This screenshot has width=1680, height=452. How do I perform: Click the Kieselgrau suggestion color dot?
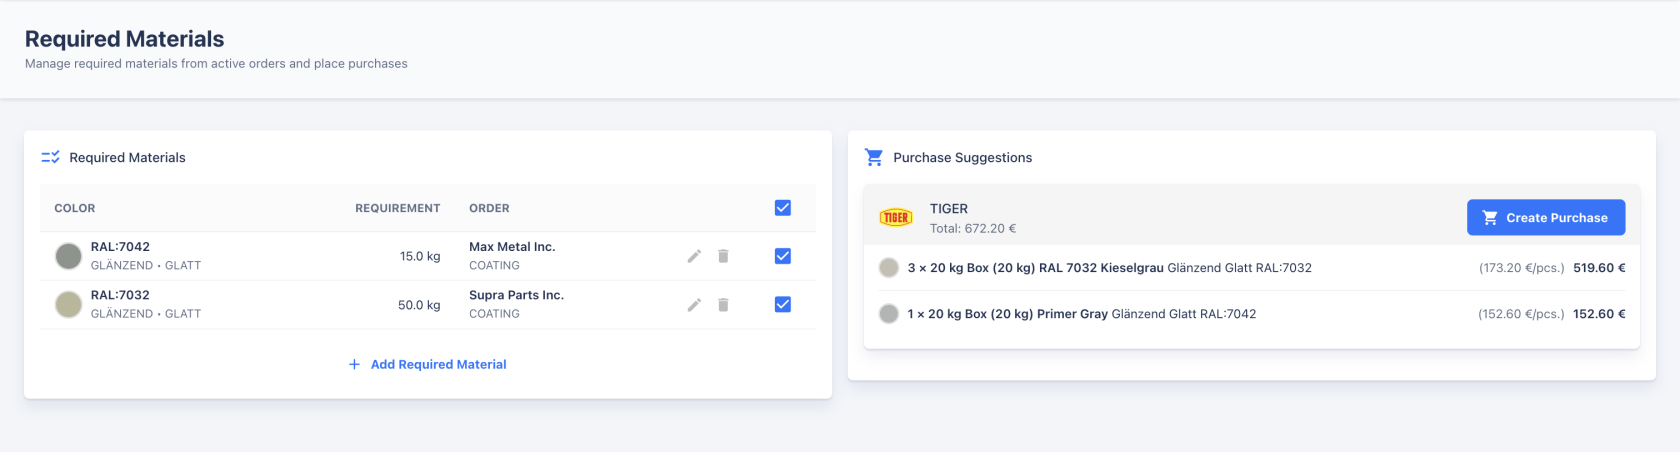(888, 268)
